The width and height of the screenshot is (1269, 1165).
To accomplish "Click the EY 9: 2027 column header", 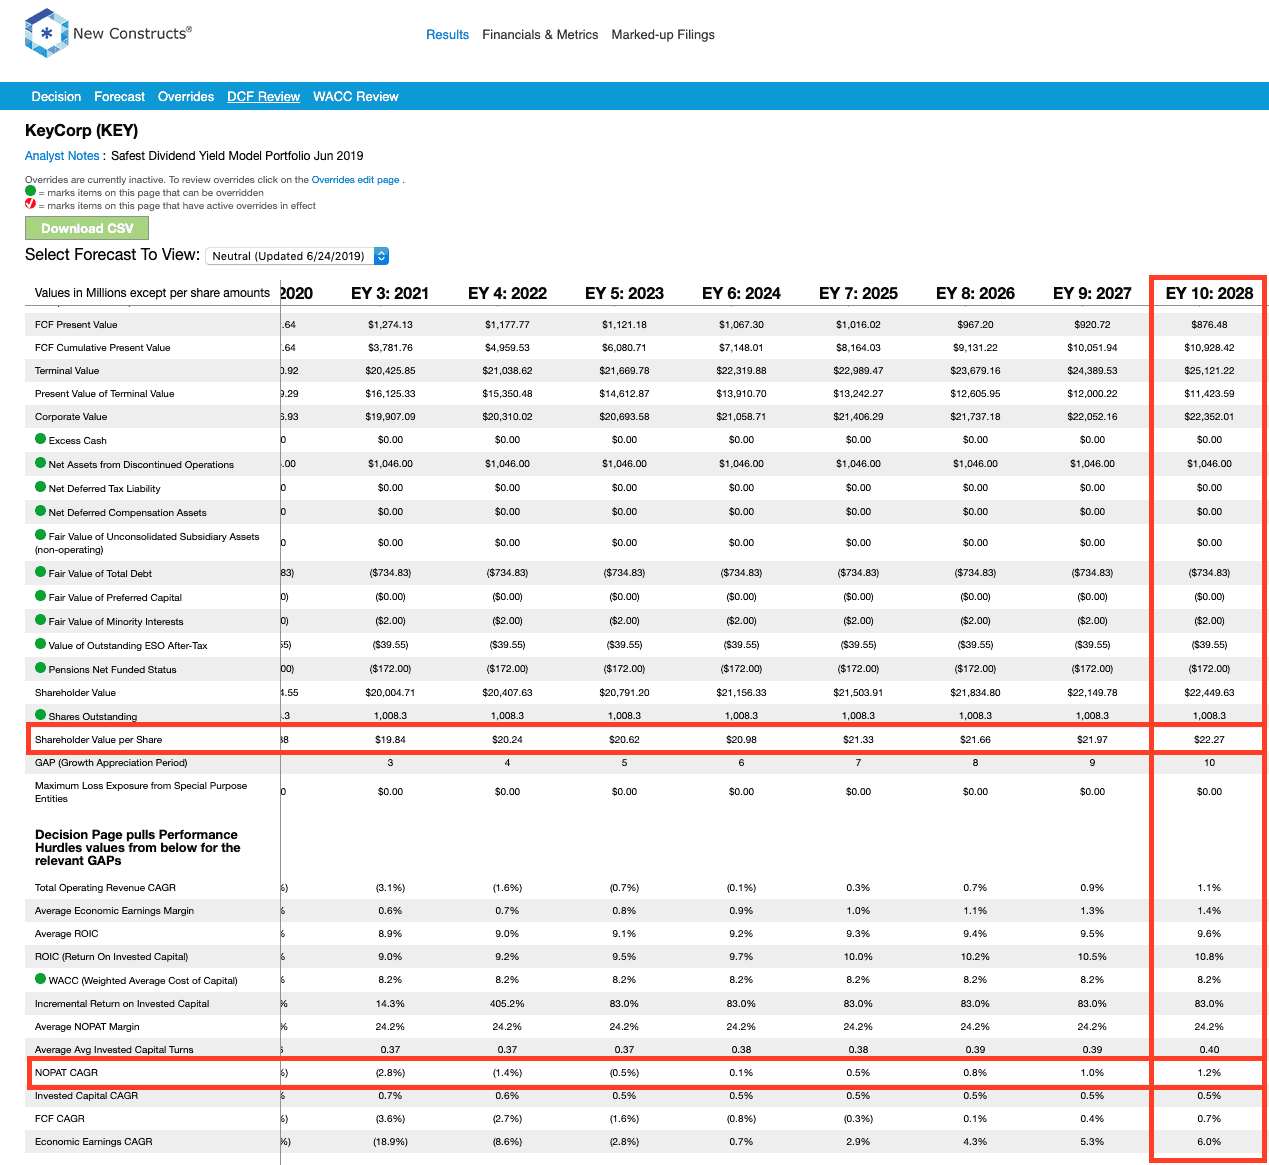I will pos(1092,293).
